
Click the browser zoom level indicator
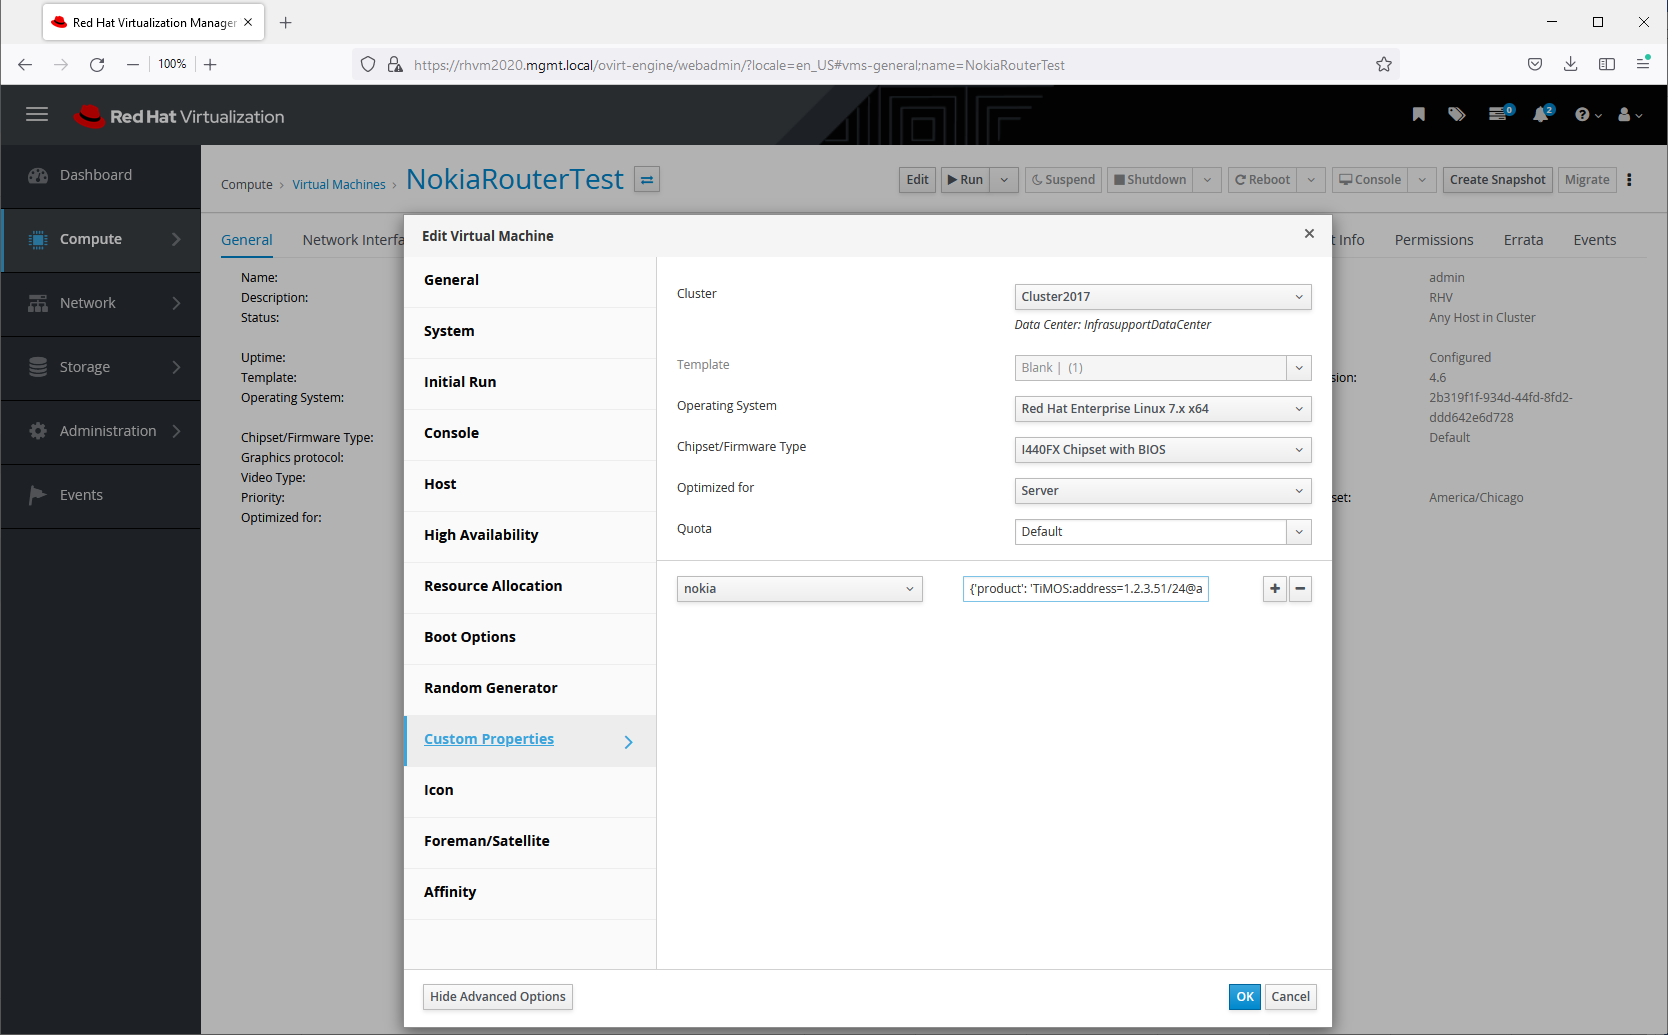pos(171,64)
